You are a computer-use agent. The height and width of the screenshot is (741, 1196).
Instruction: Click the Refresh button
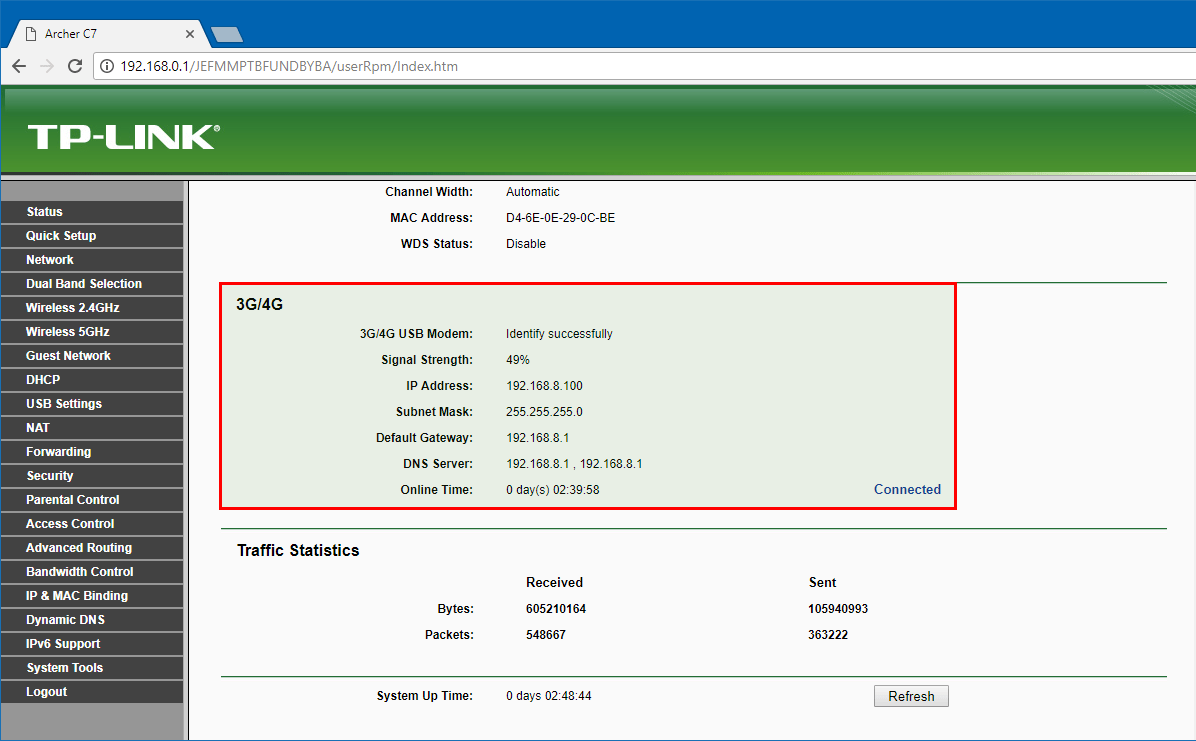click(x=911, y=696)
